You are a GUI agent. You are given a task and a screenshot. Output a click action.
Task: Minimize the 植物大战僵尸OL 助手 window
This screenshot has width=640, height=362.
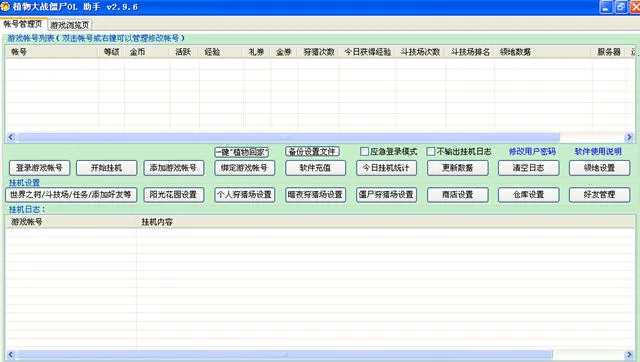click(x=606, y=7)
